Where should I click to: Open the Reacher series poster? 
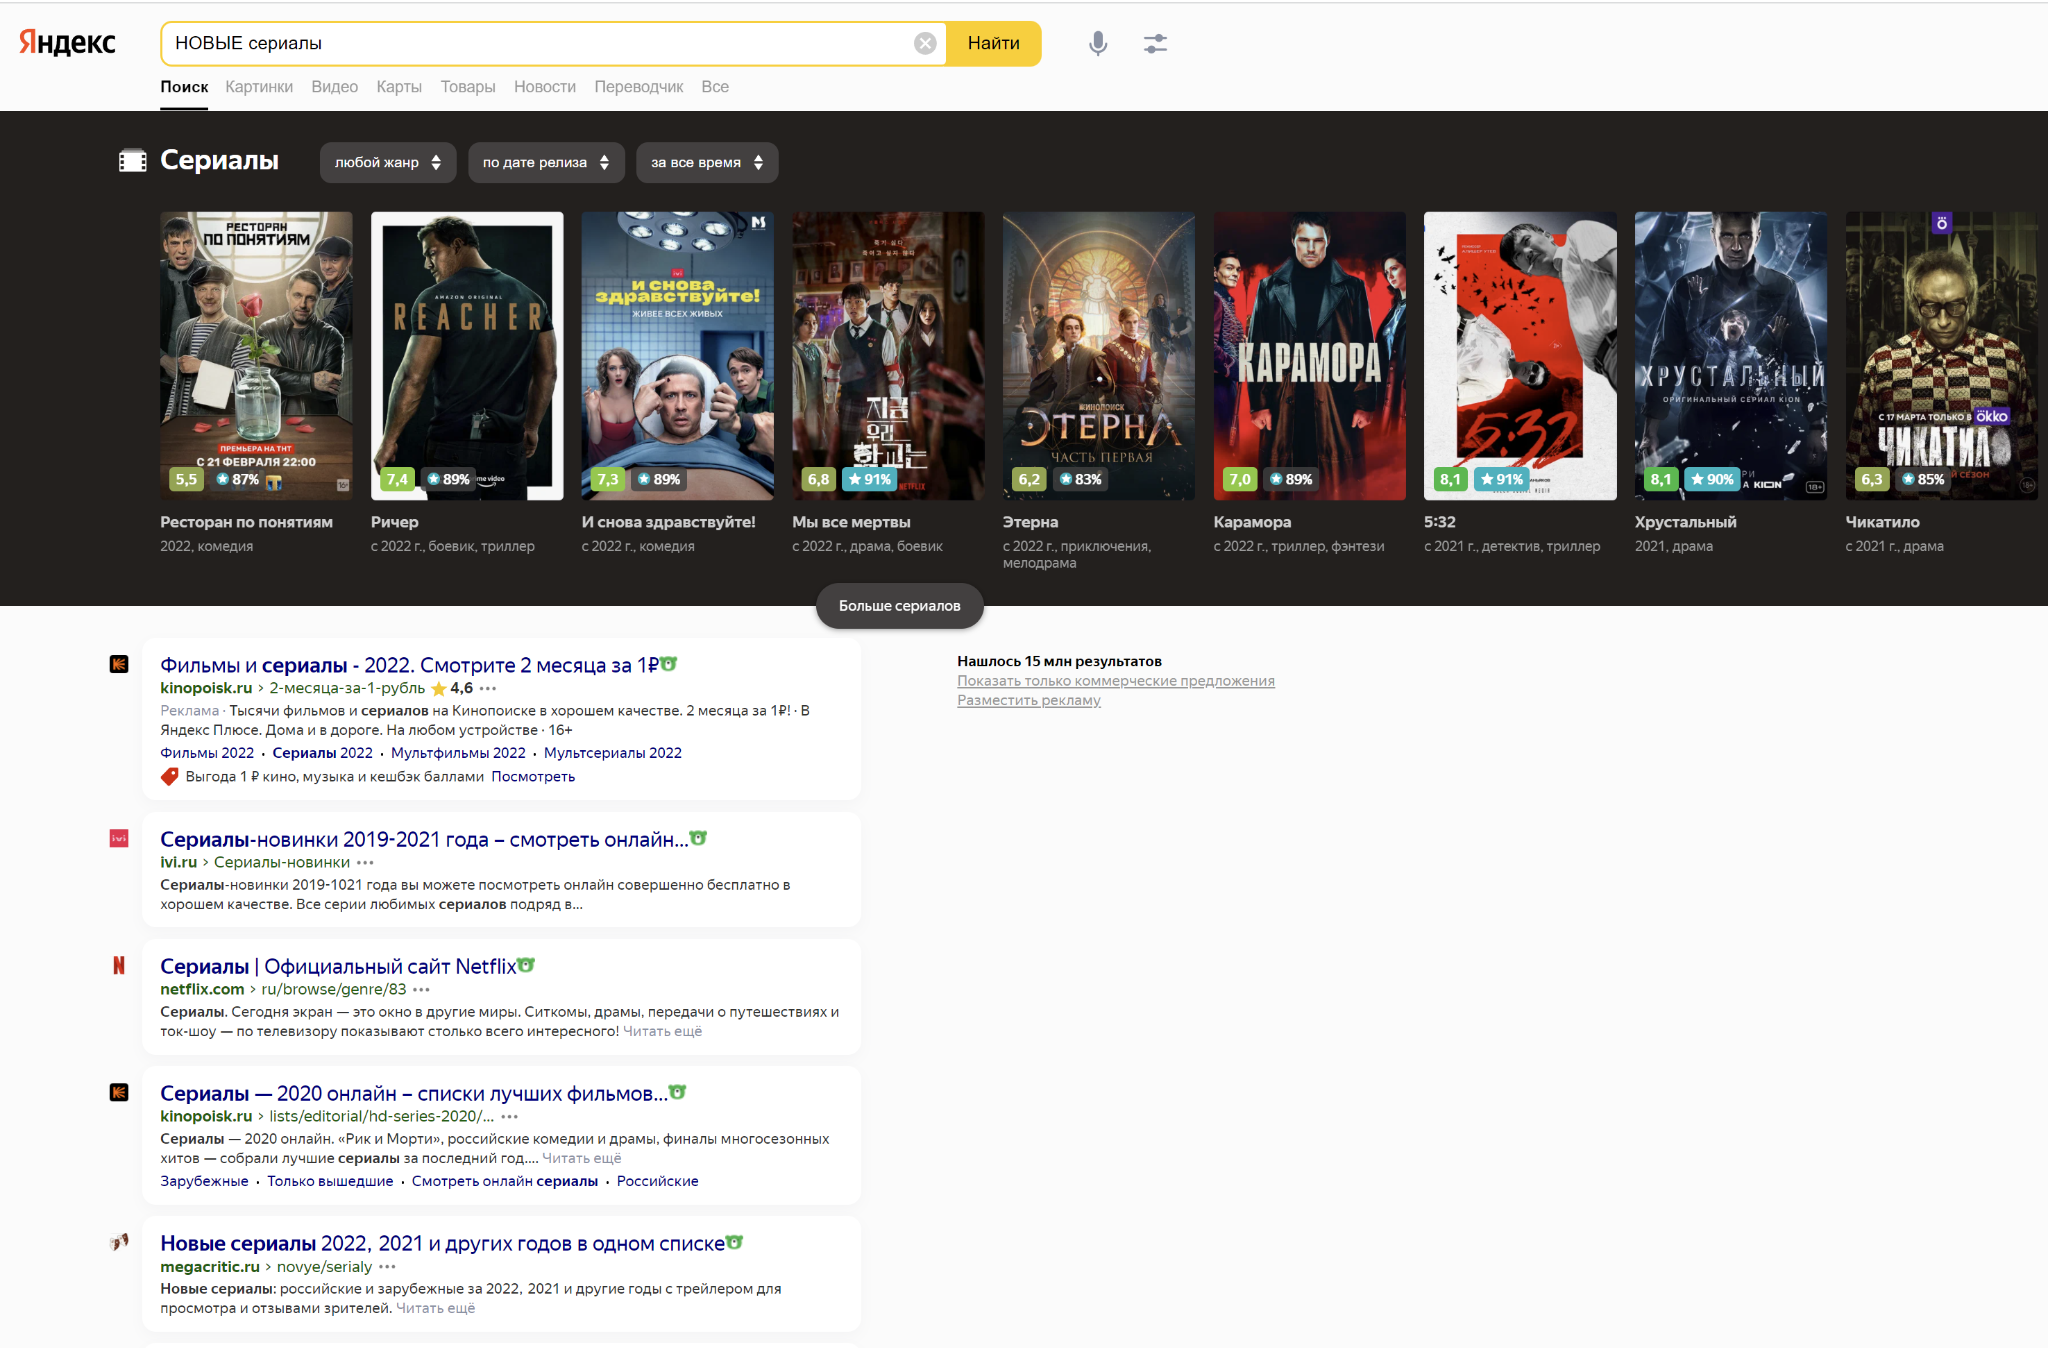(x=467, y=355)
